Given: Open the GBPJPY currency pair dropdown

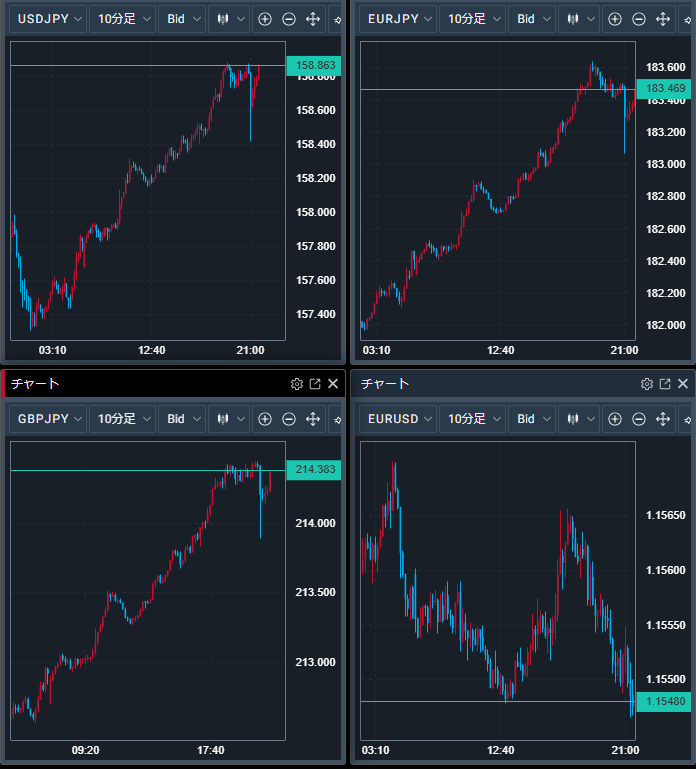Looking at the screenshot, I should (48, 419).
